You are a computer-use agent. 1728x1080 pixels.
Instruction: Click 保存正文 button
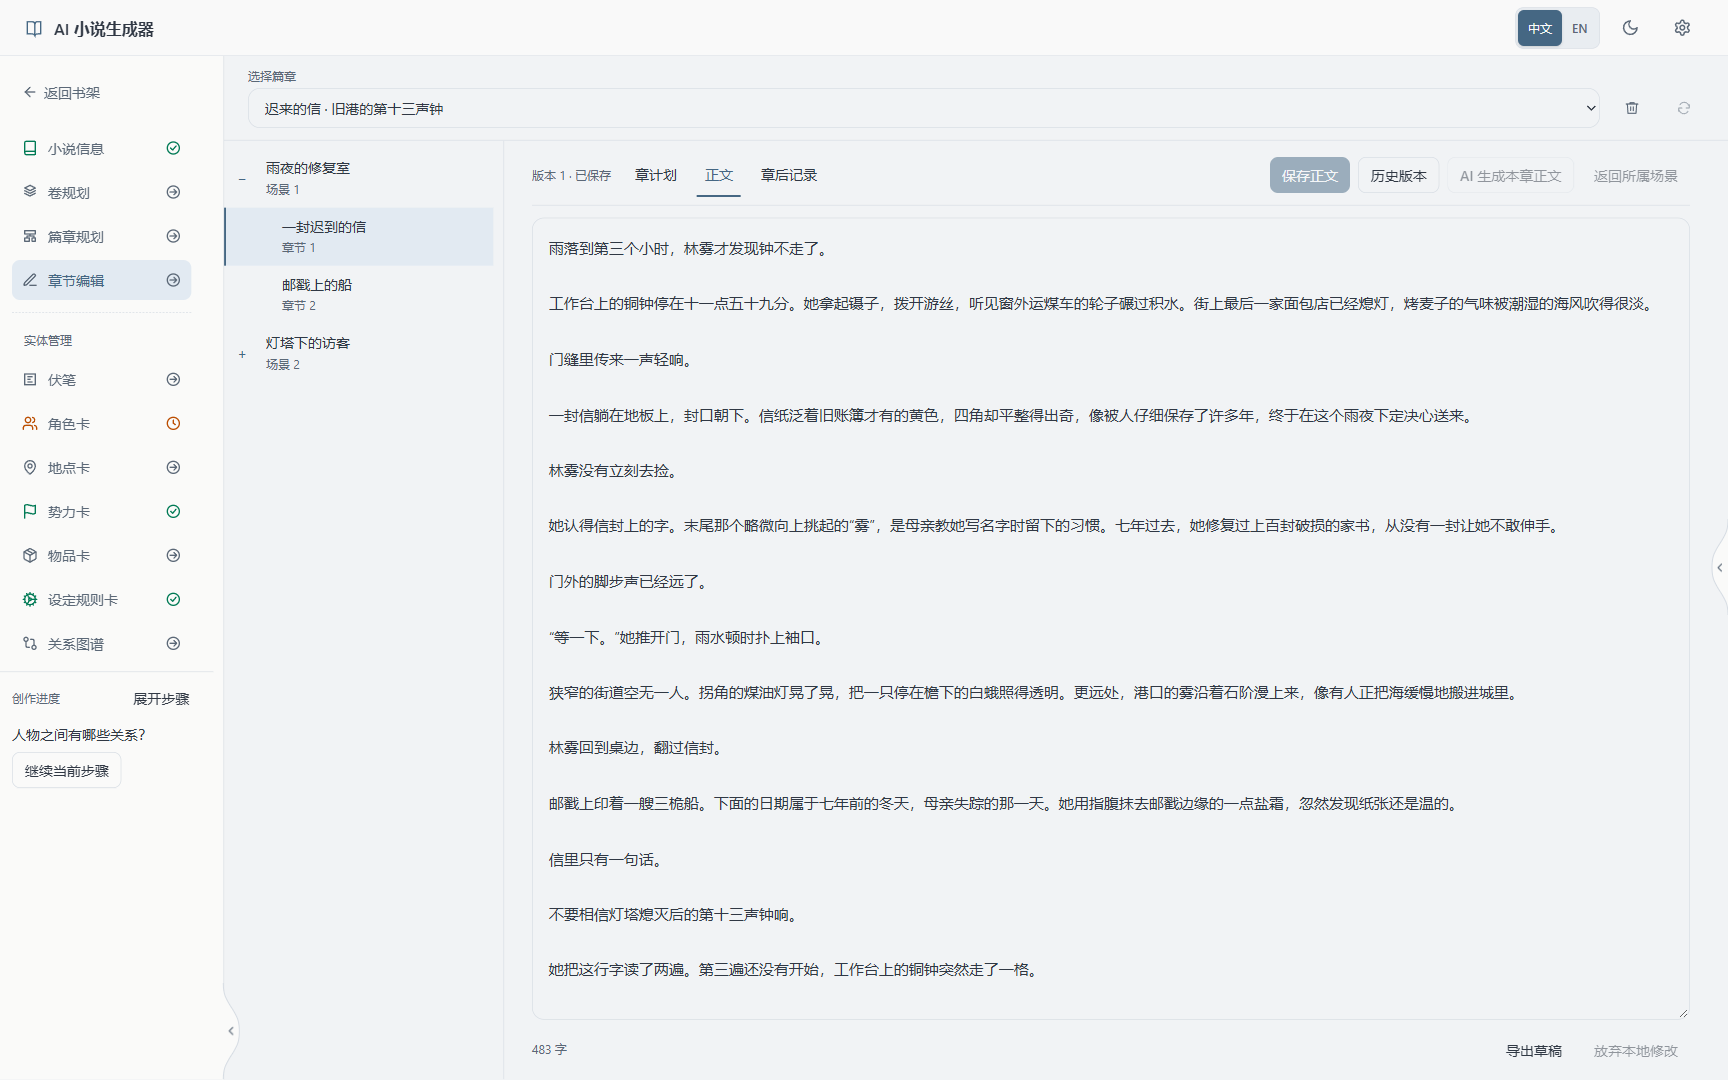(1310, 176)
